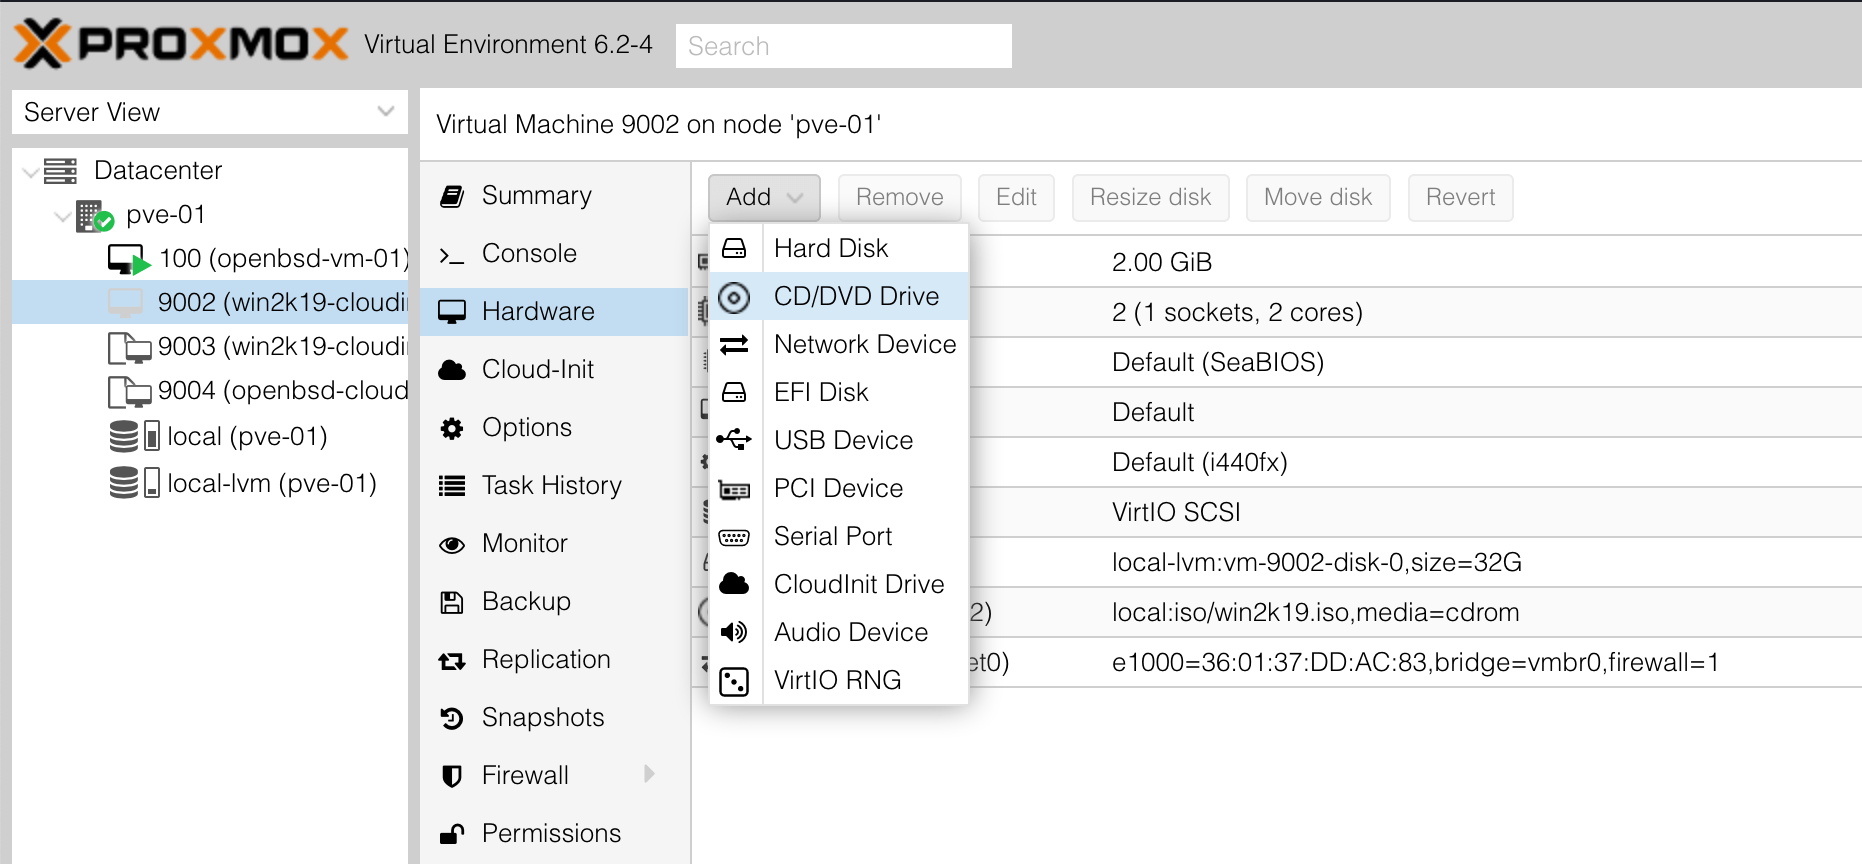Choose Audio Device from Add menu

(839, 632)
